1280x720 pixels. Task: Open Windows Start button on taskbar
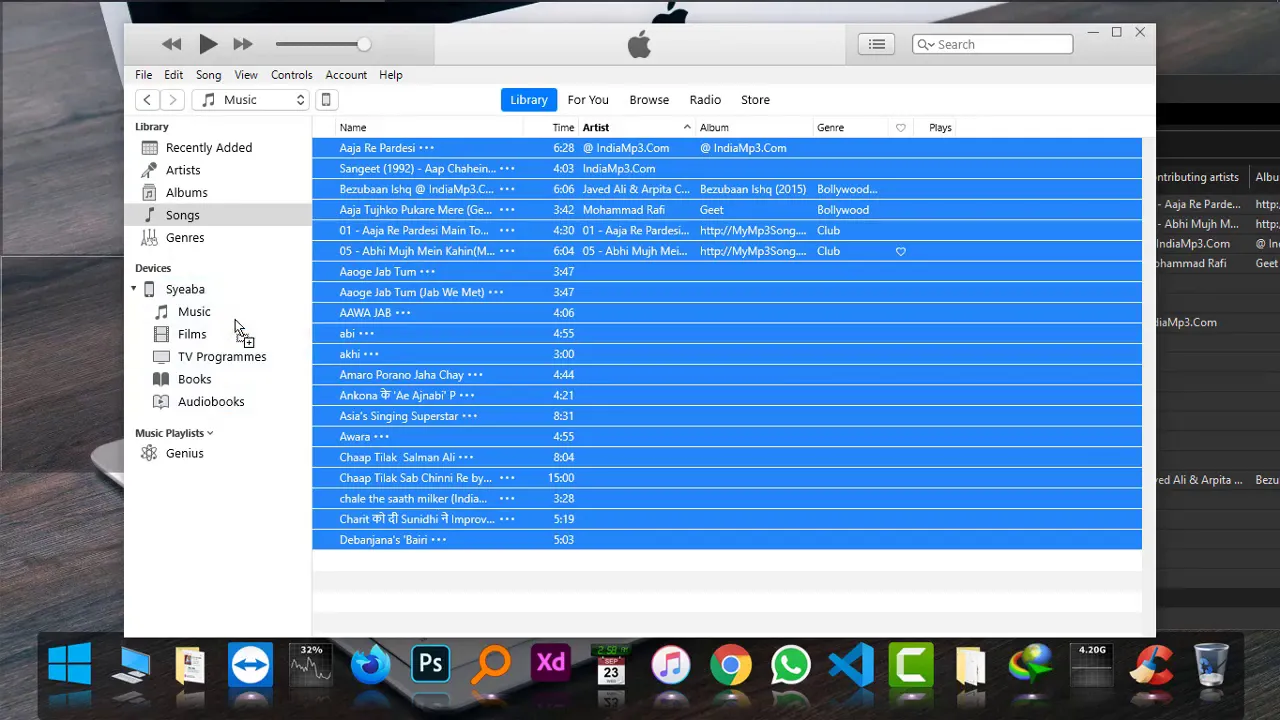coord(70,664)
